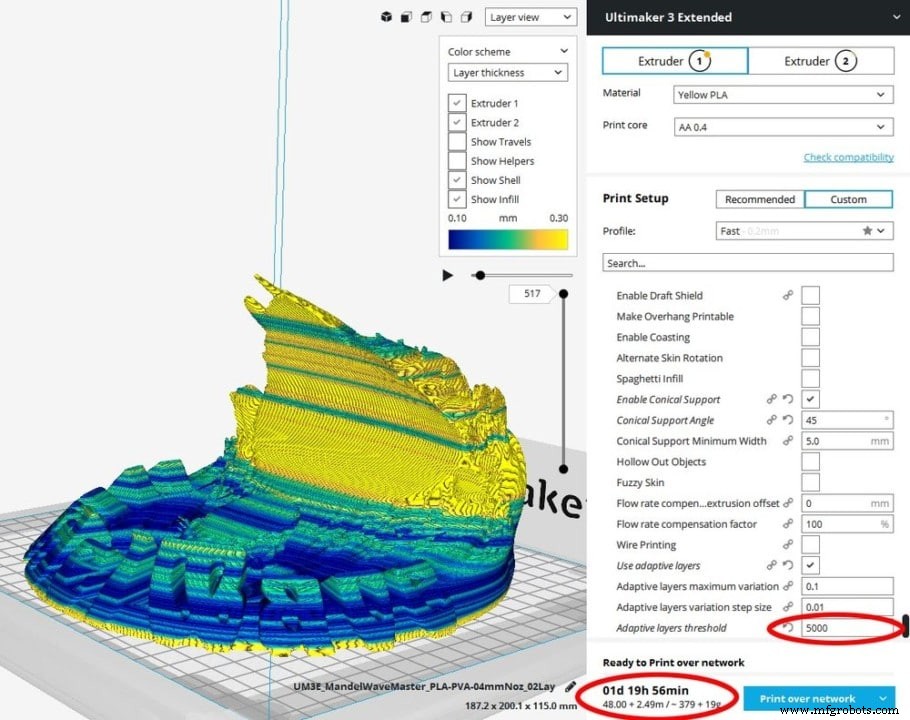910x720 pixels.
Task: Select the top view orientation icon
Action: pyautogui.click(x=429, y=16)
